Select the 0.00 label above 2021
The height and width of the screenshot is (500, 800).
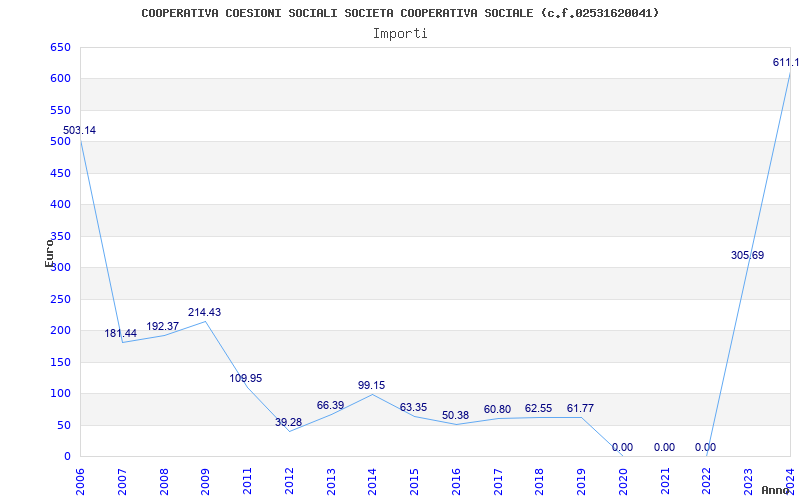[x=664, y=447]
